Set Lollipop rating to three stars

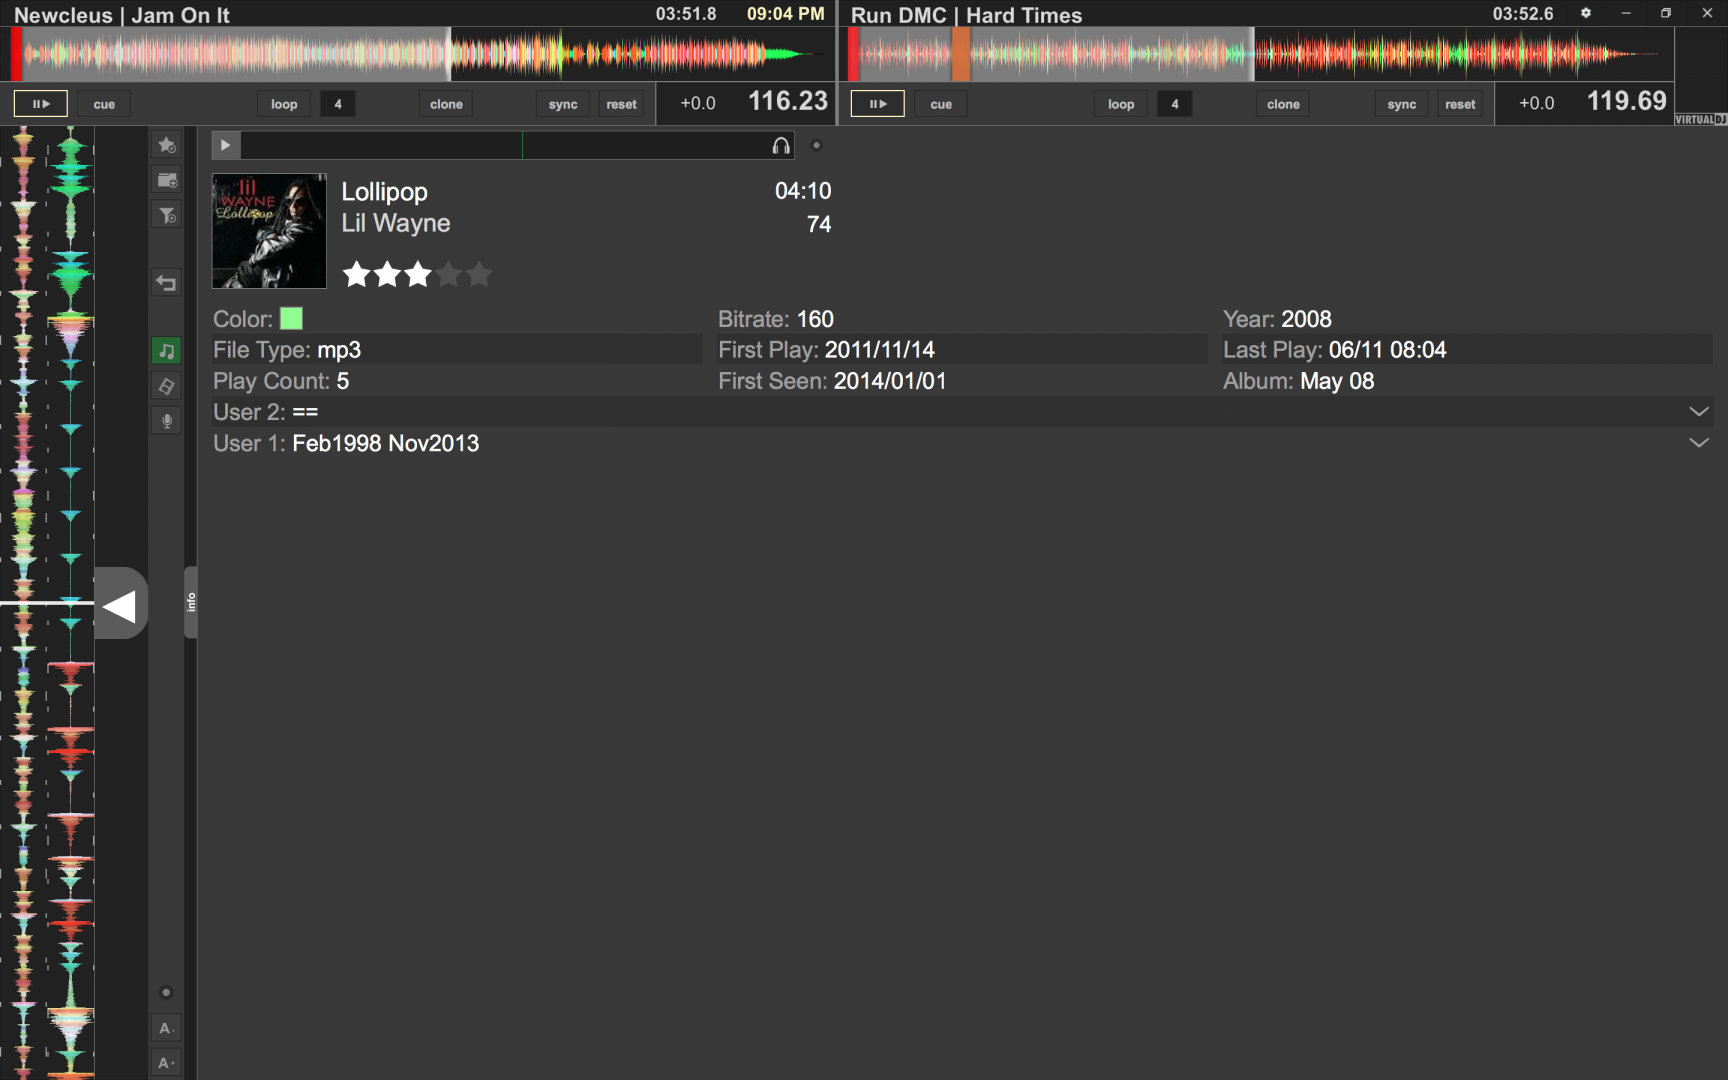coord(418,274)
